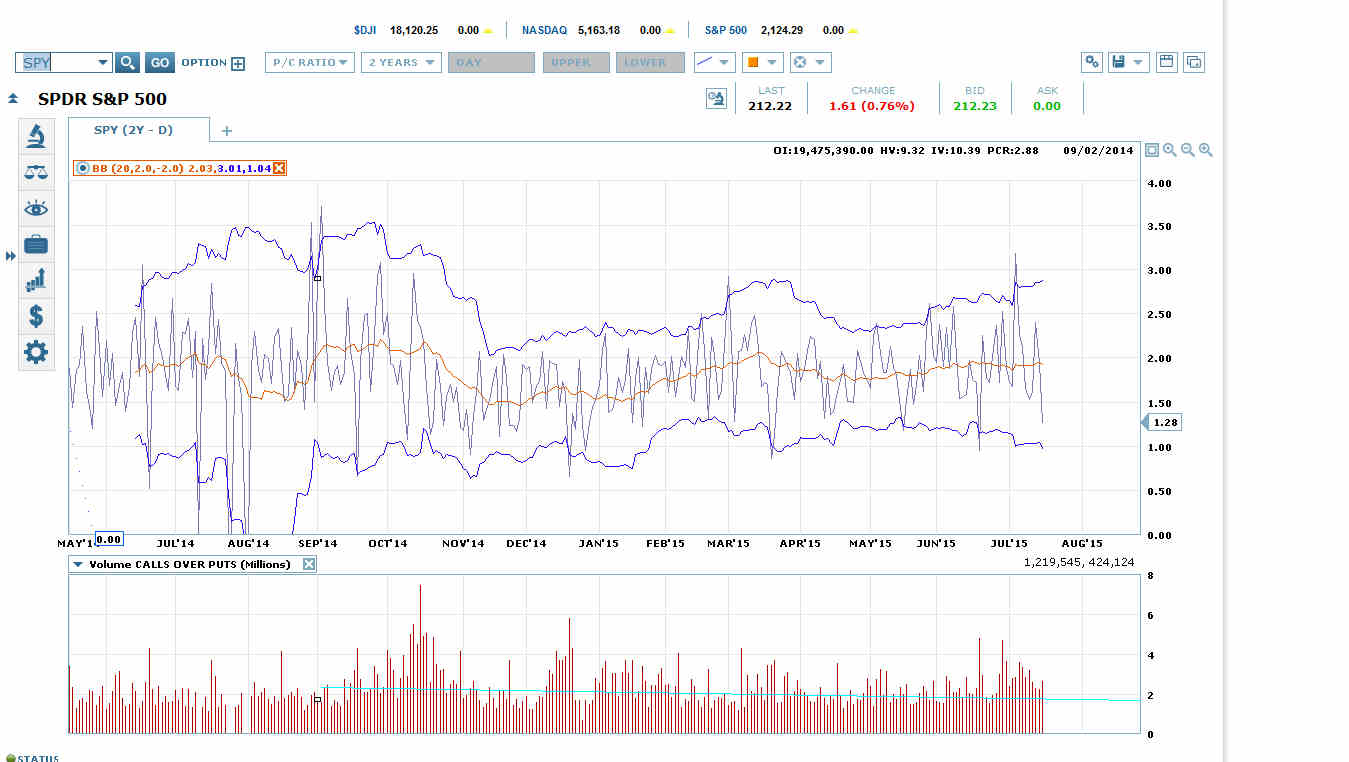Open the balance scales compare tool
1349x762 pixels.
[x=36, y=172]
